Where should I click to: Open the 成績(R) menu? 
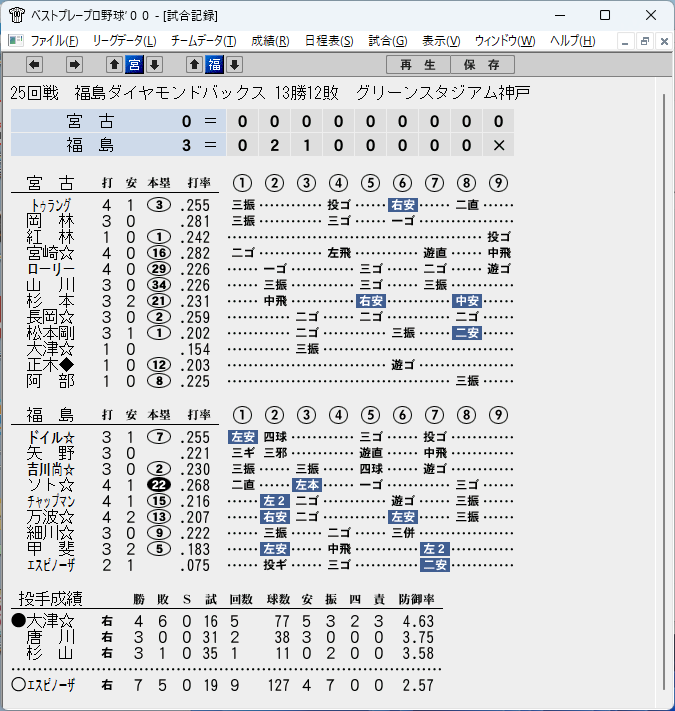(x=270, y=41)
